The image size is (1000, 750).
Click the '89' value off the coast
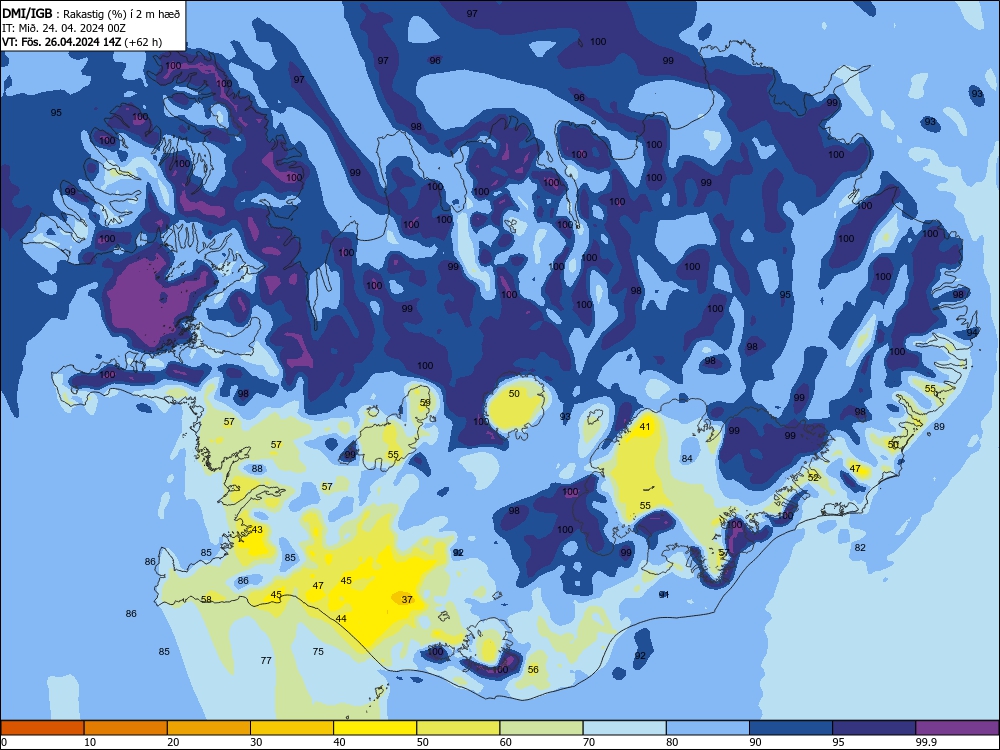pyautogui.click(x=939, y=427)
